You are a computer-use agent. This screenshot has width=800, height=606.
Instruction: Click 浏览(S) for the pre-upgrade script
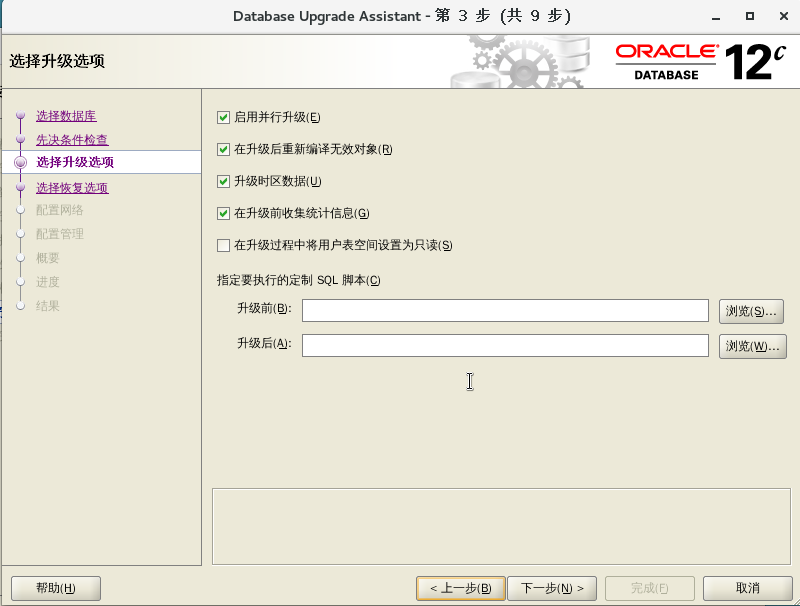click(751, 310)
